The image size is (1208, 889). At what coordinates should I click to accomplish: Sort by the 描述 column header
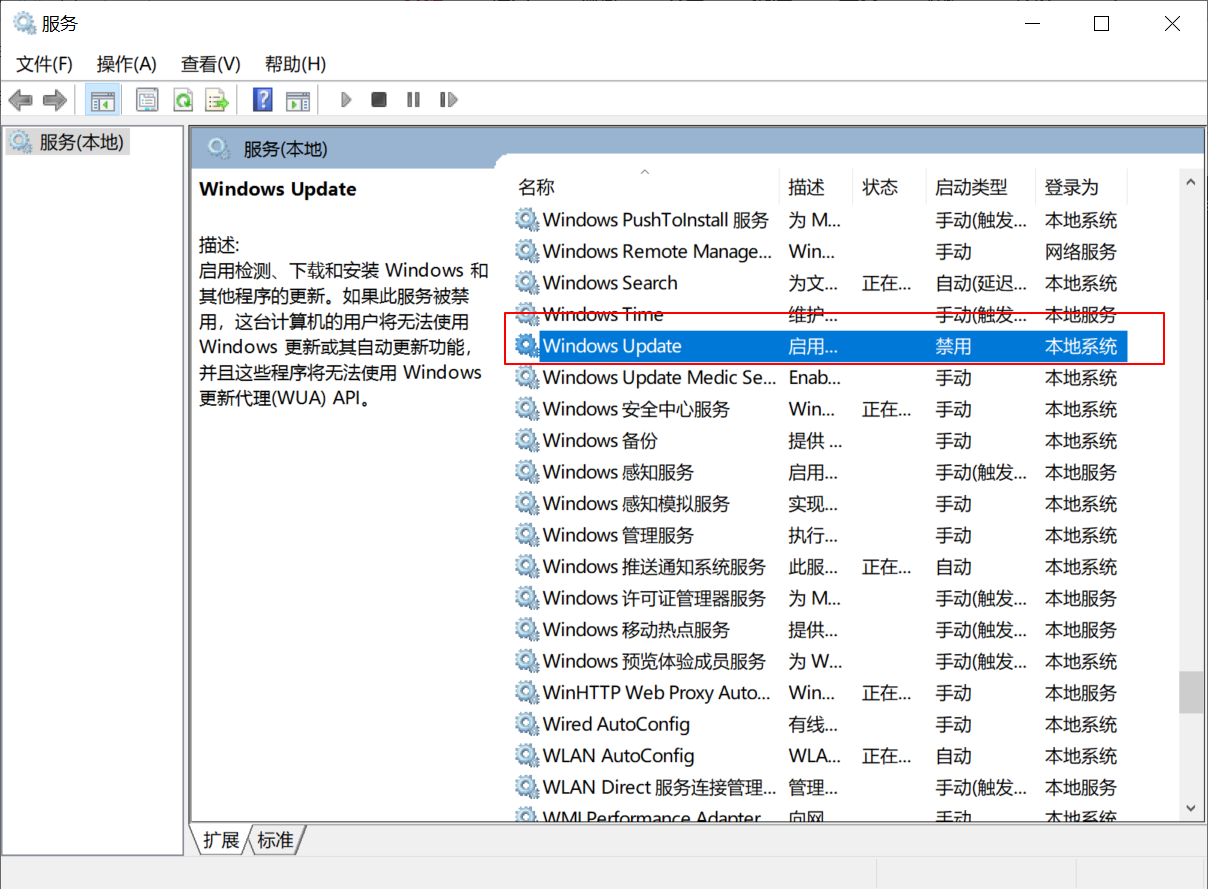815,187
